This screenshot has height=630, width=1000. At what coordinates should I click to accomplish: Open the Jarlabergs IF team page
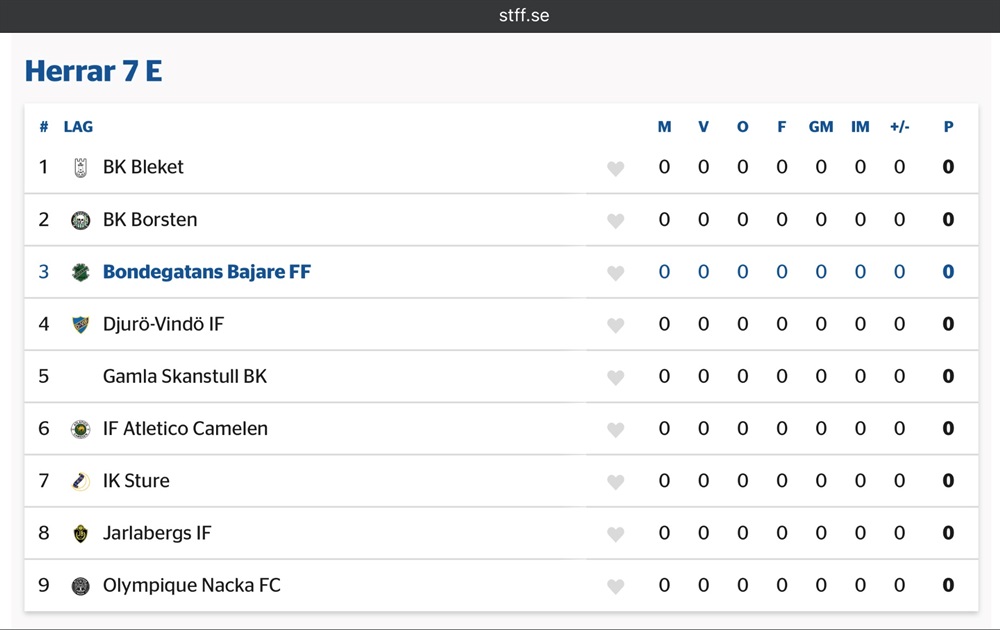pyautogui.click(x=157, y=533)
